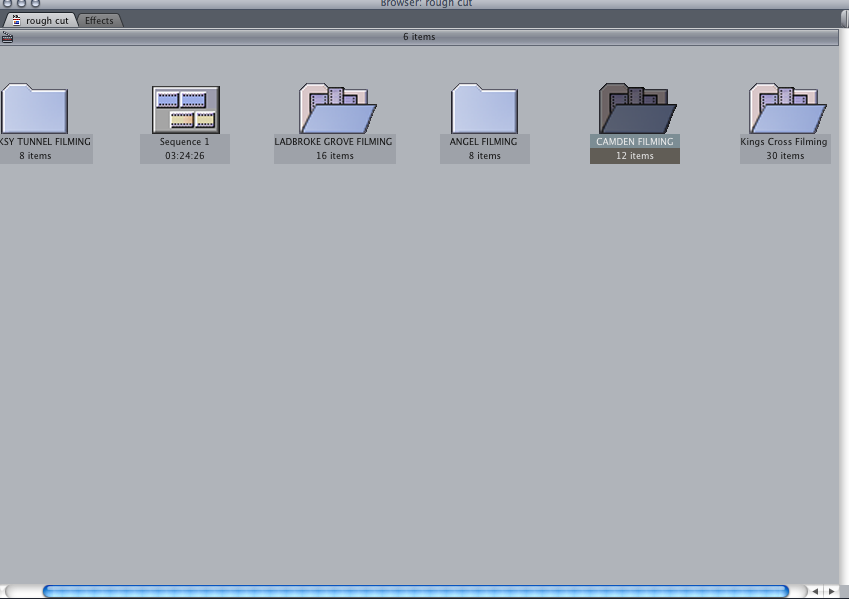The image size is (849, 599).
Task: Click the scroll right arrow button
Action: [x=831, y=591]
